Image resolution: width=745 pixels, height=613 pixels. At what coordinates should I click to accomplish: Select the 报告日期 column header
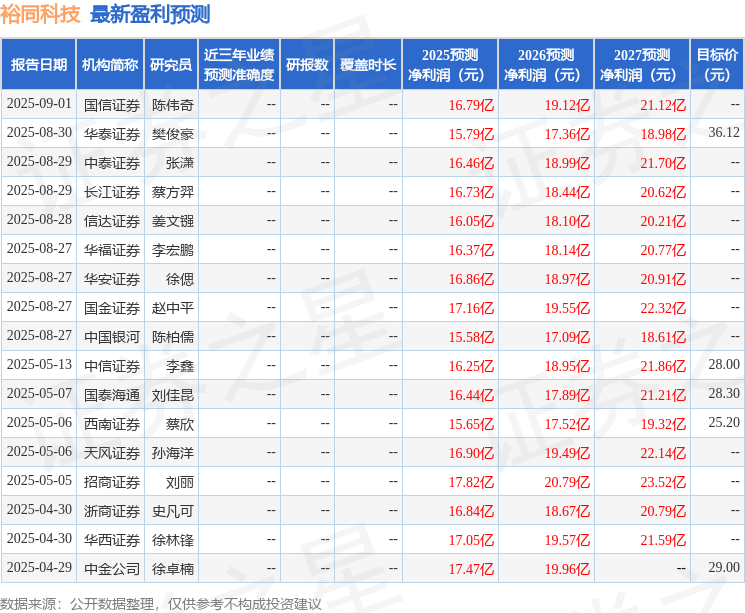(38, 65)
